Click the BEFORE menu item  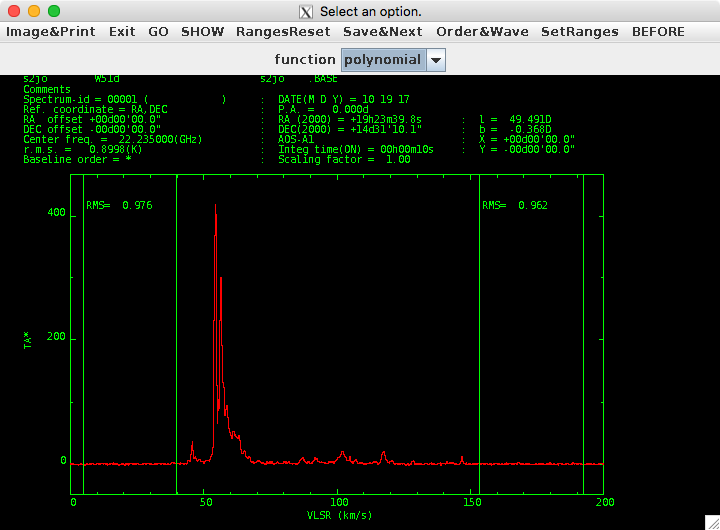pyautogui.click(x=658, y=32)
